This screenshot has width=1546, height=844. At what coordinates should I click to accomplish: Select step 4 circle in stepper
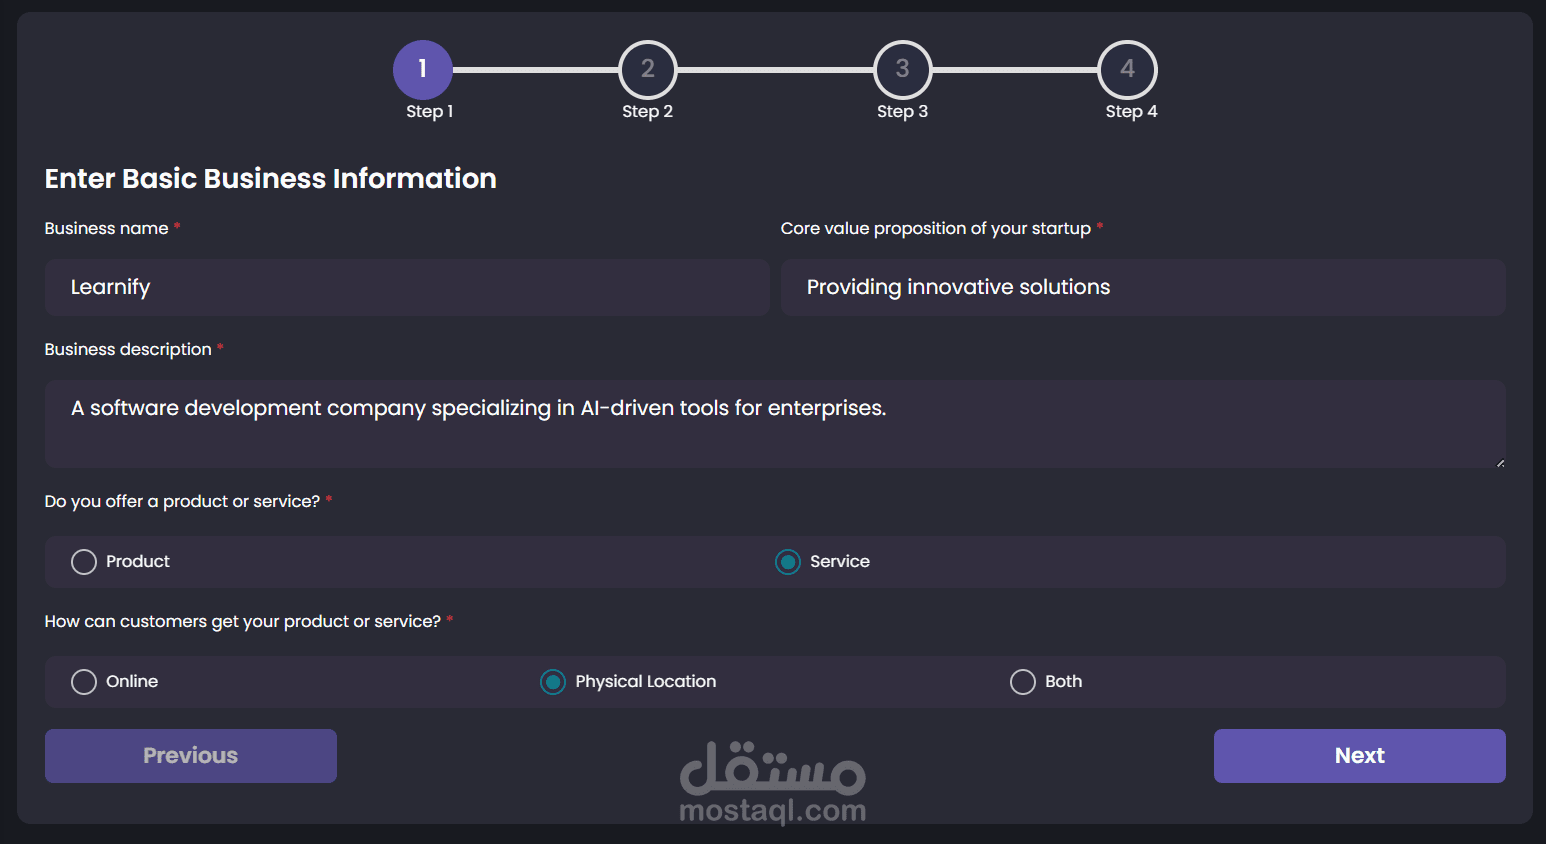coord(1127,69)
